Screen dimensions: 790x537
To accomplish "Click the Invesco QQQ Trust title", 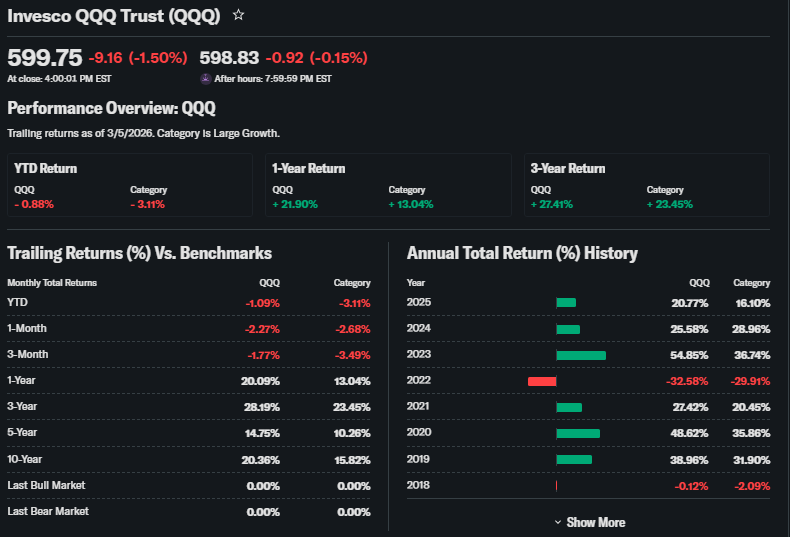I will coord(114,16).
